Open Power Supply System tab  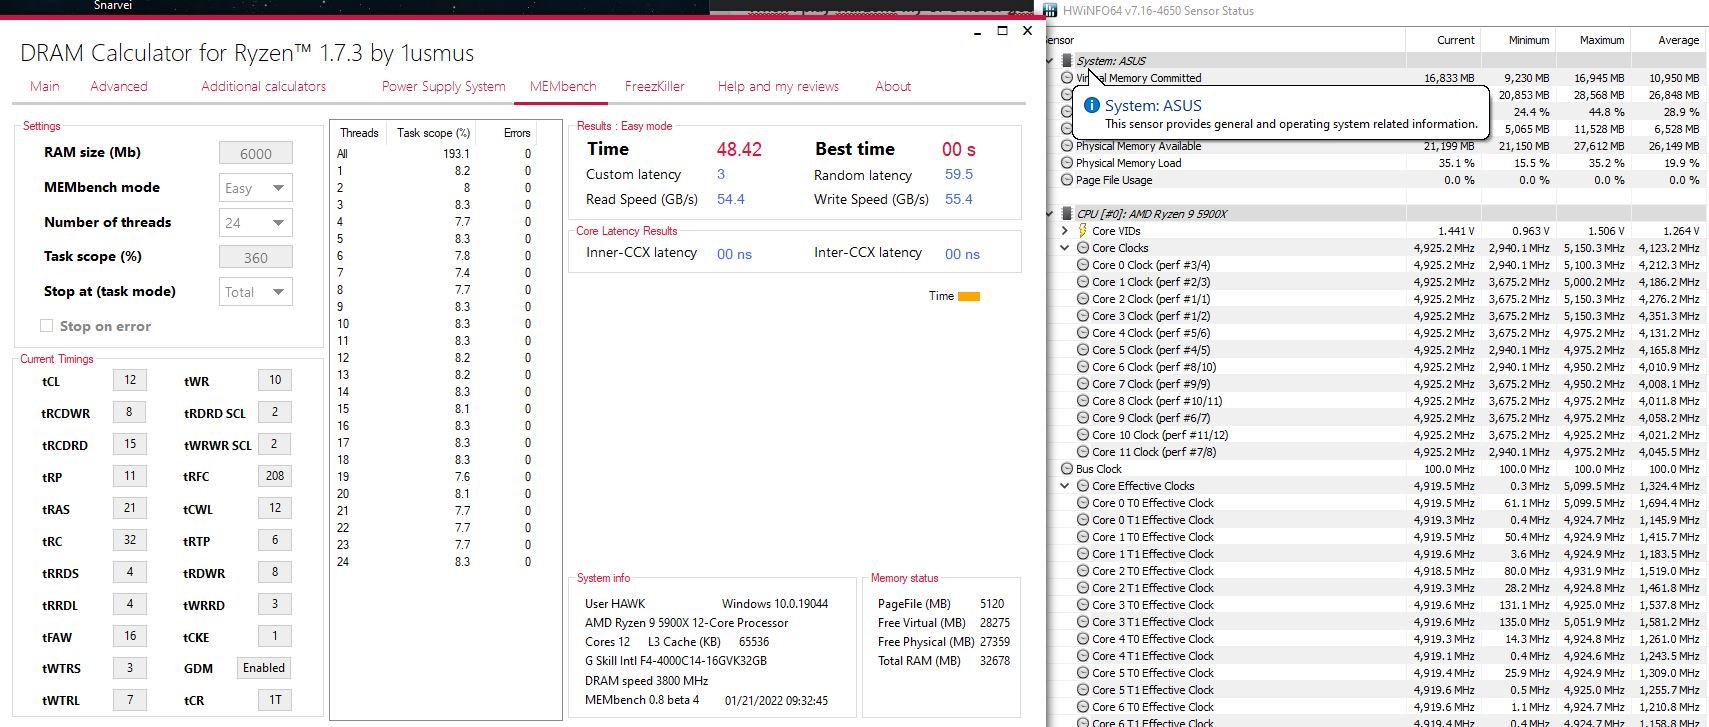click(x=443, y=86)
